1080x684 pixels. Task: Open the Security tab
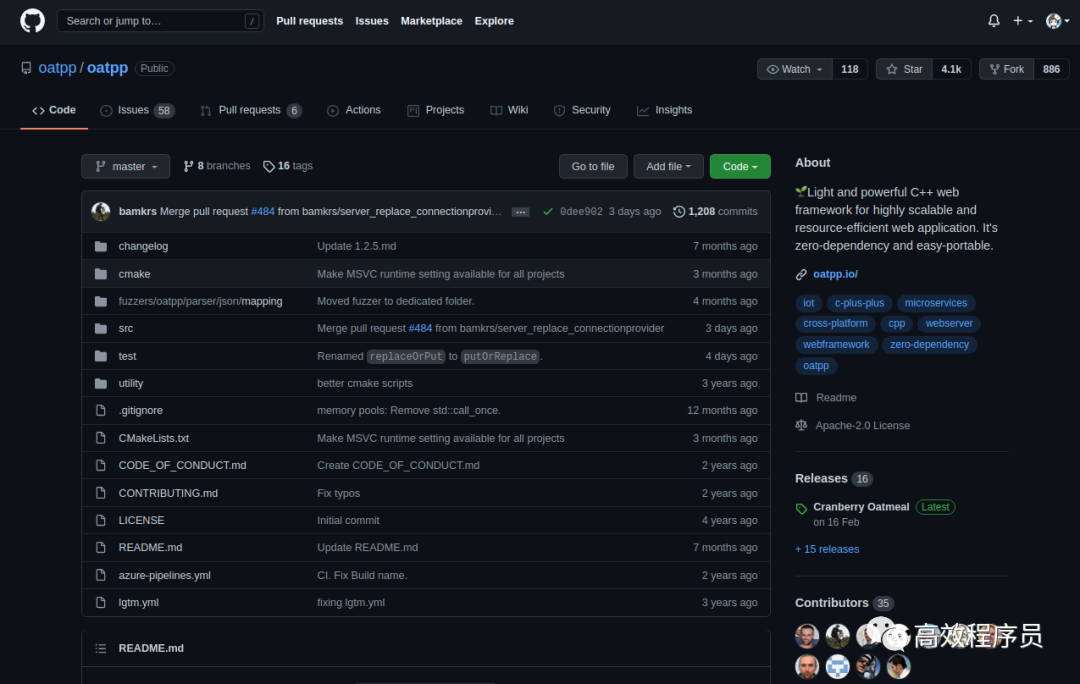click(x=582, y=110)
